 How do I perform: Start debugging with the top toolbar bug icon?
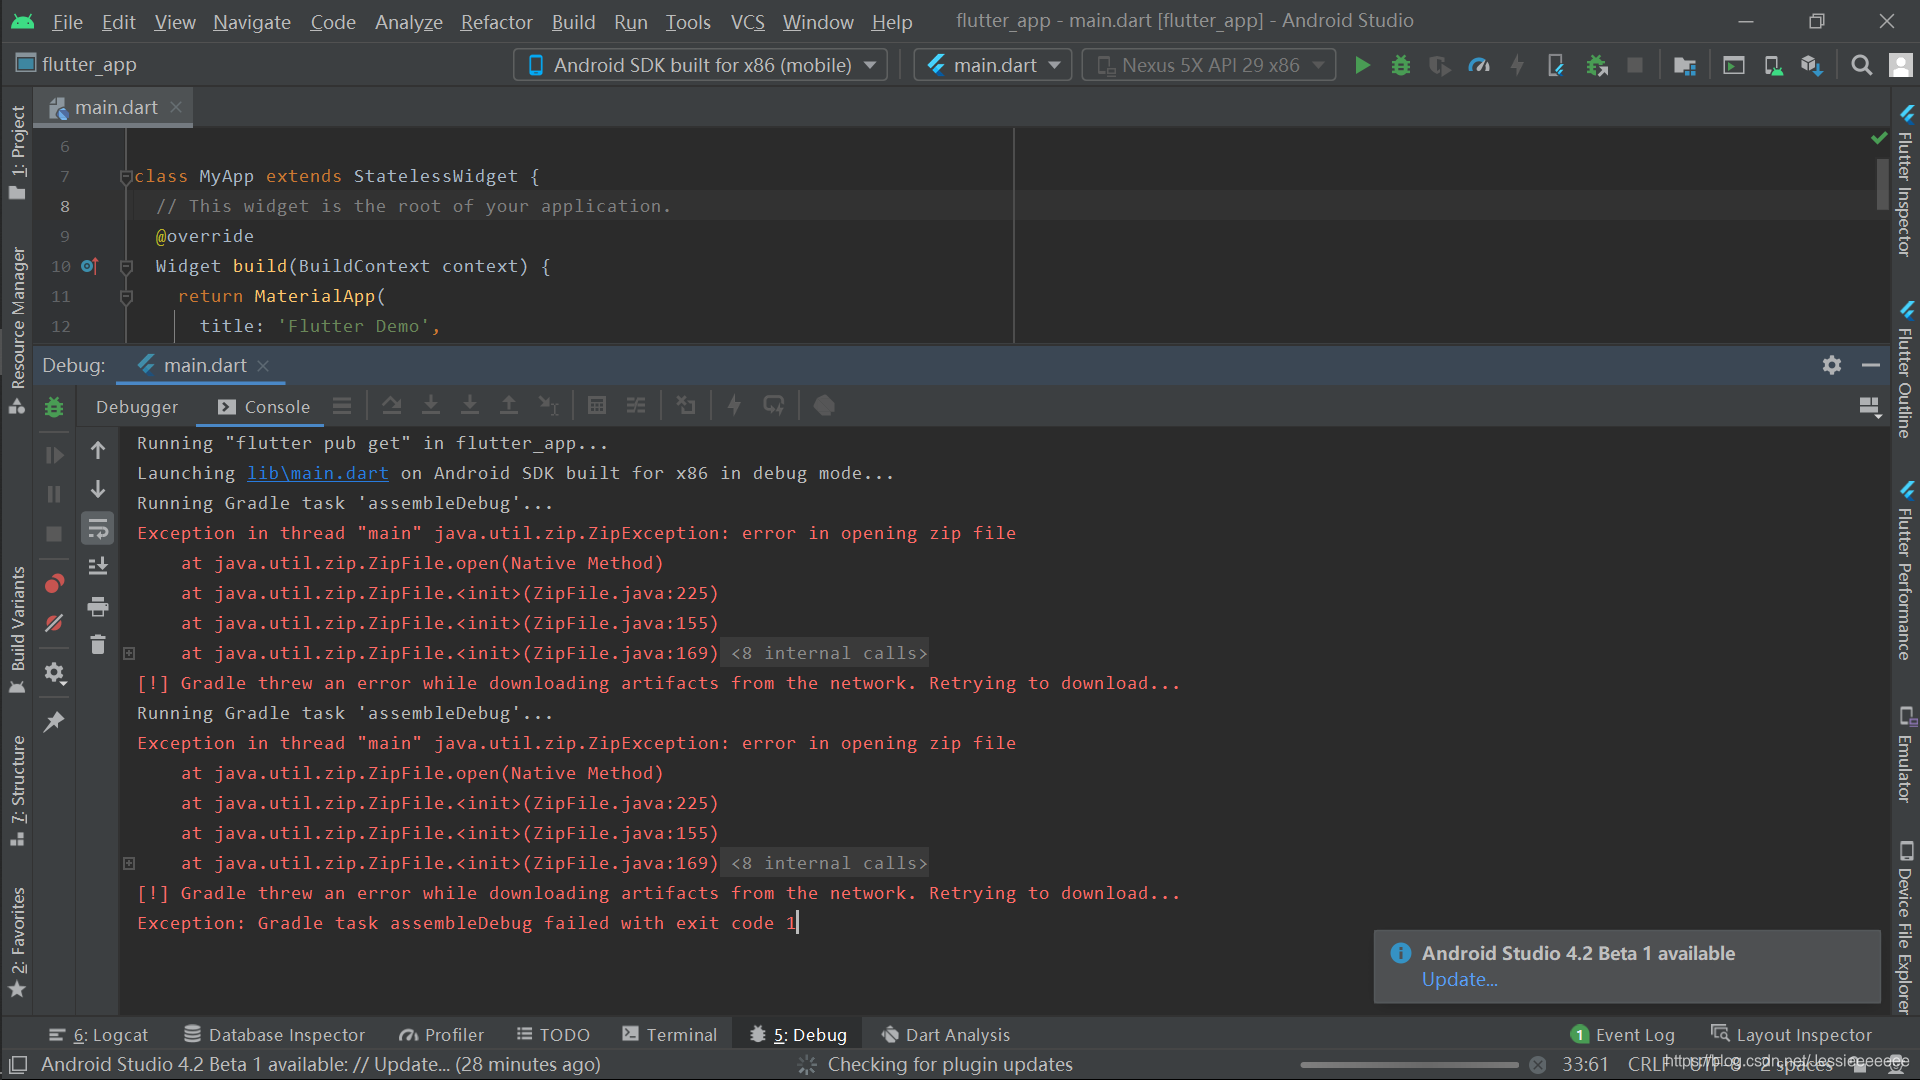[x=1401, y=66]
